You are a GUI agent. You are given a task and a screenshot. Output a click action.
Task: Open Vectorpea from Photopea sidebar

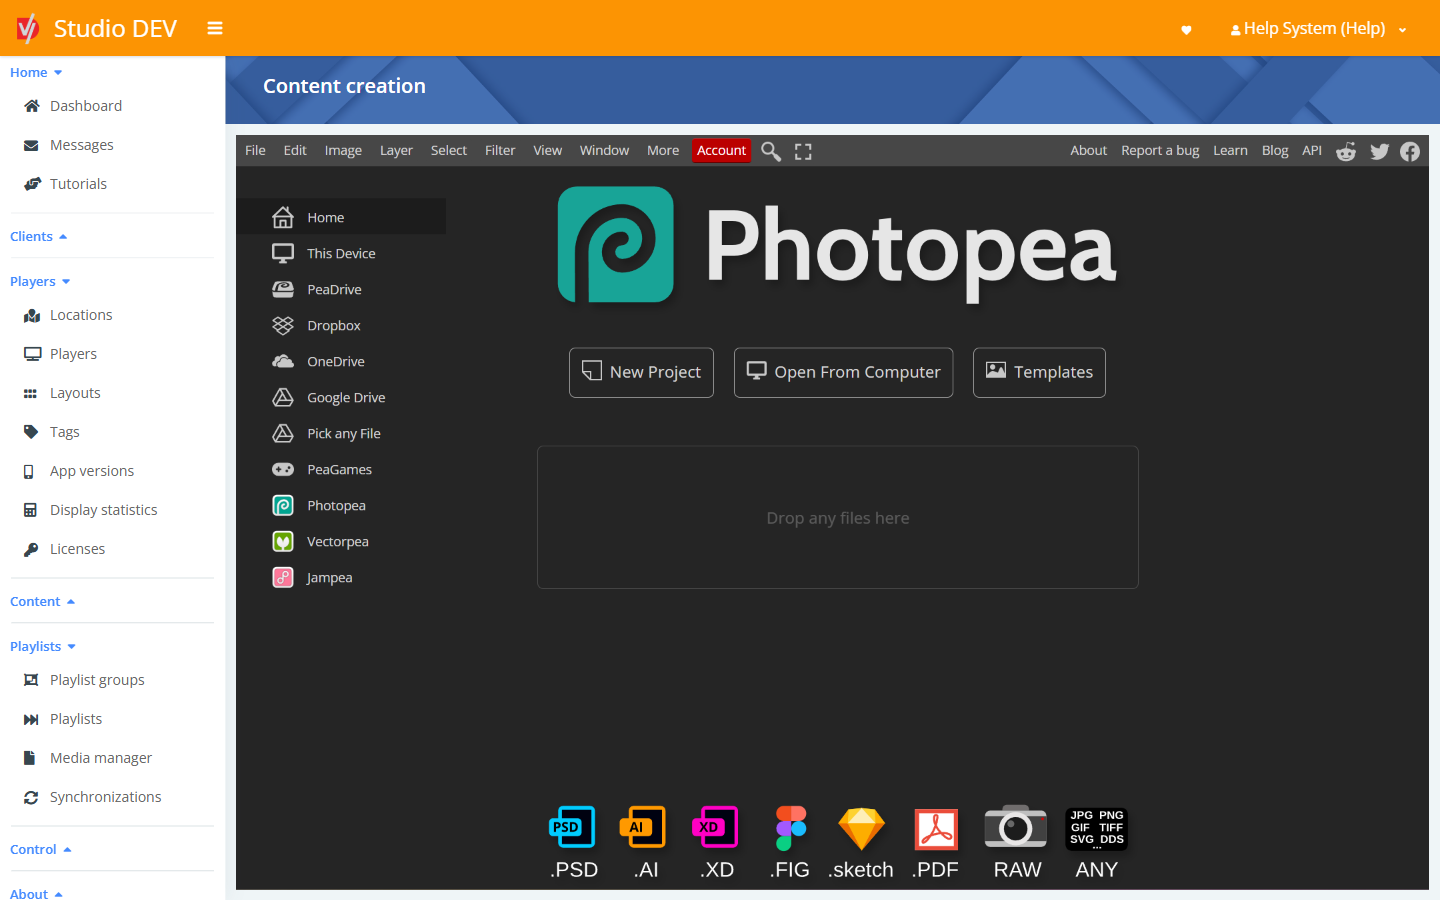(341, 541)
